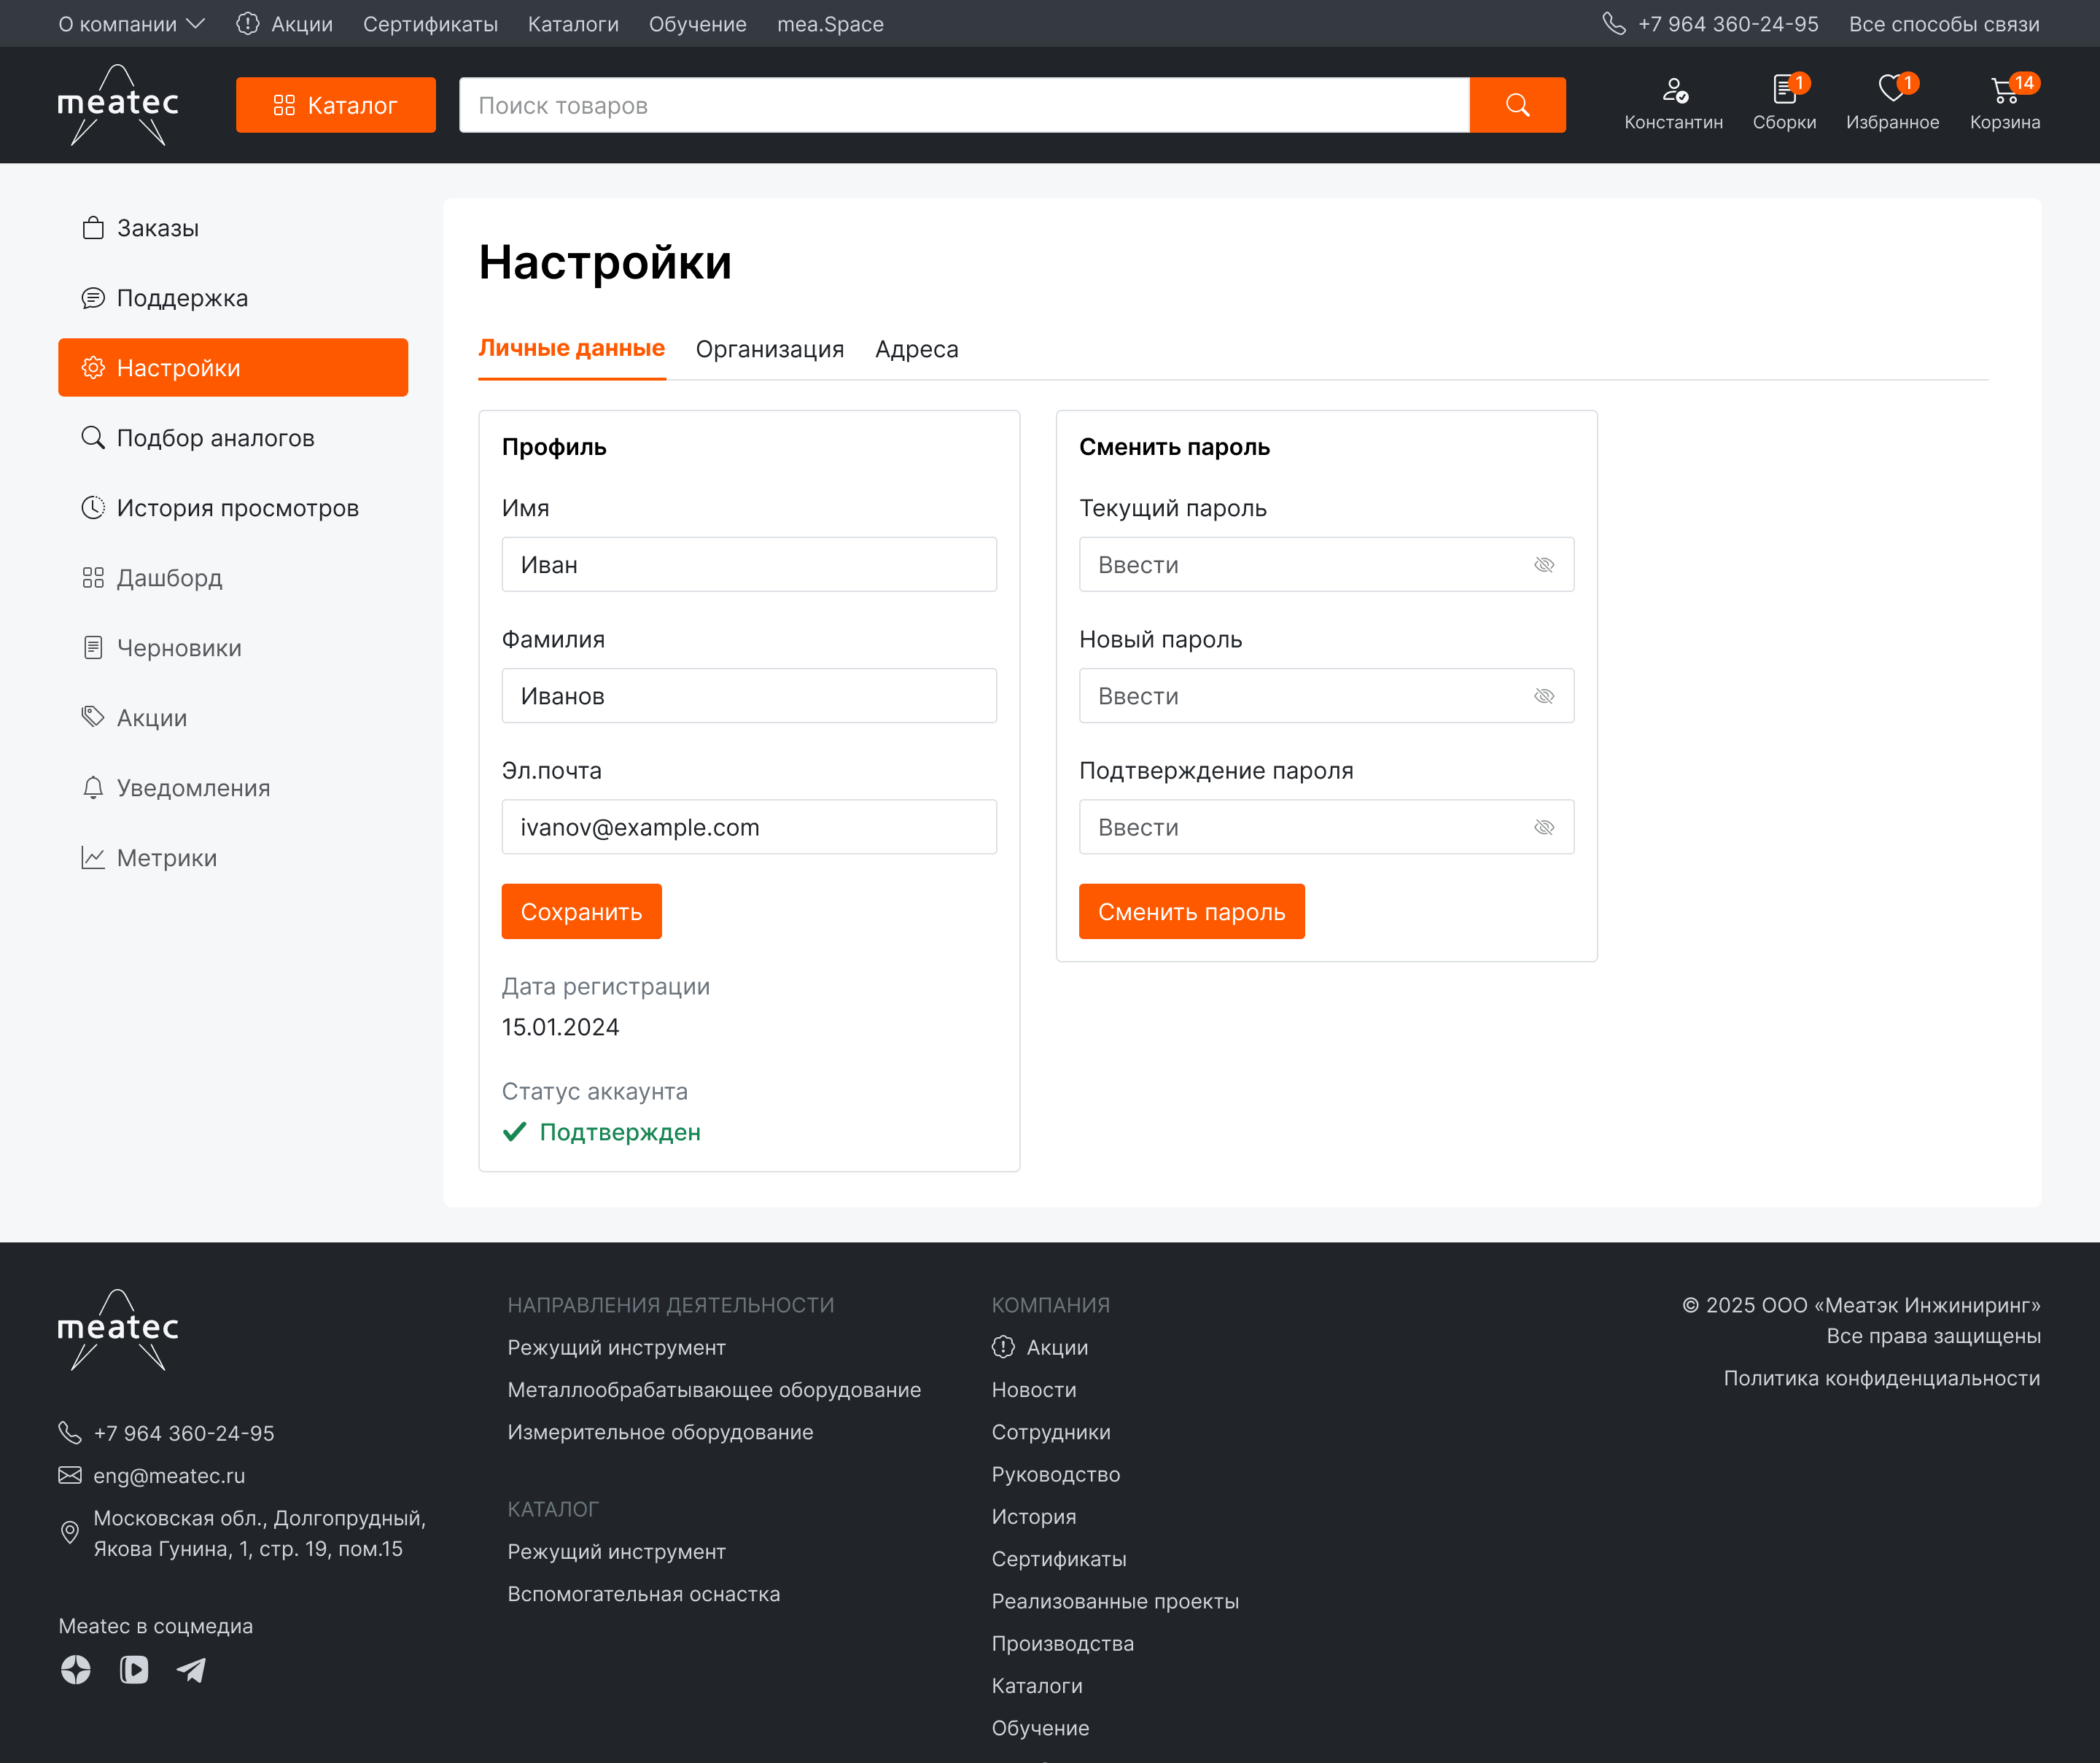
Task: Click the Сохранить profile button
Action: (581, 911)
